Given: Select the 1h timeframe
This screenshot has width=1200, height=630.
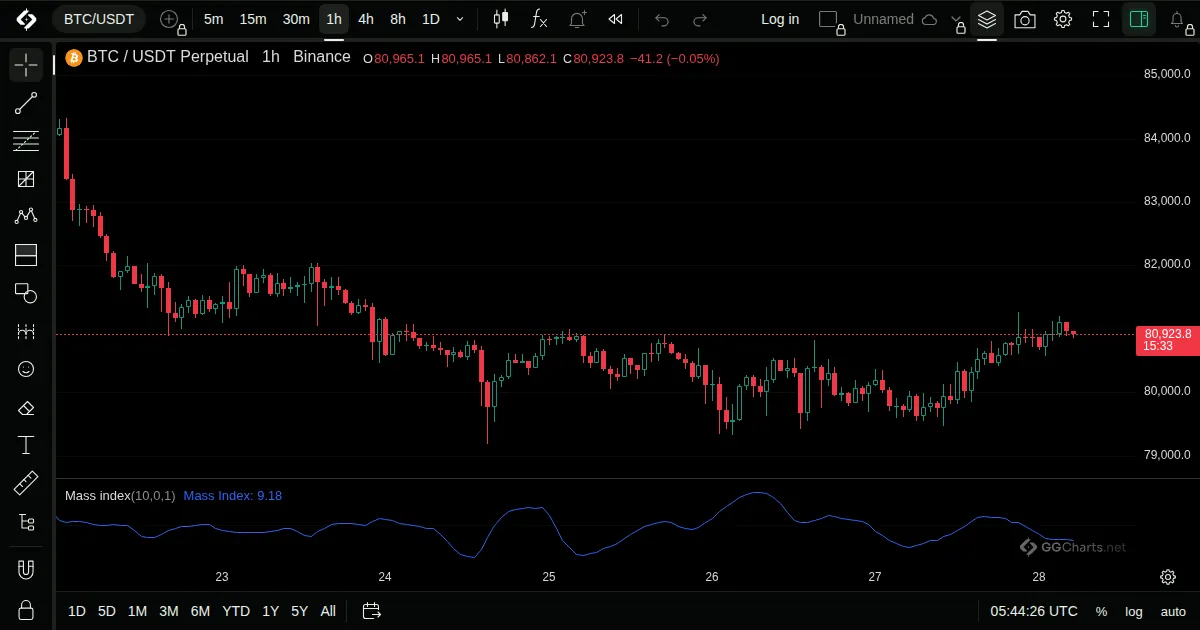Looking at the screenshot, I should point(334,19).
